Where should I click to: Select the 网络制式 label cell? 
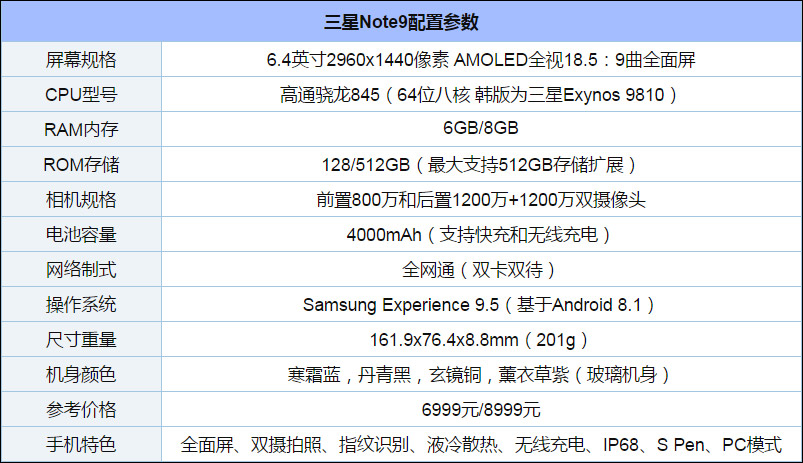[81, 269]
